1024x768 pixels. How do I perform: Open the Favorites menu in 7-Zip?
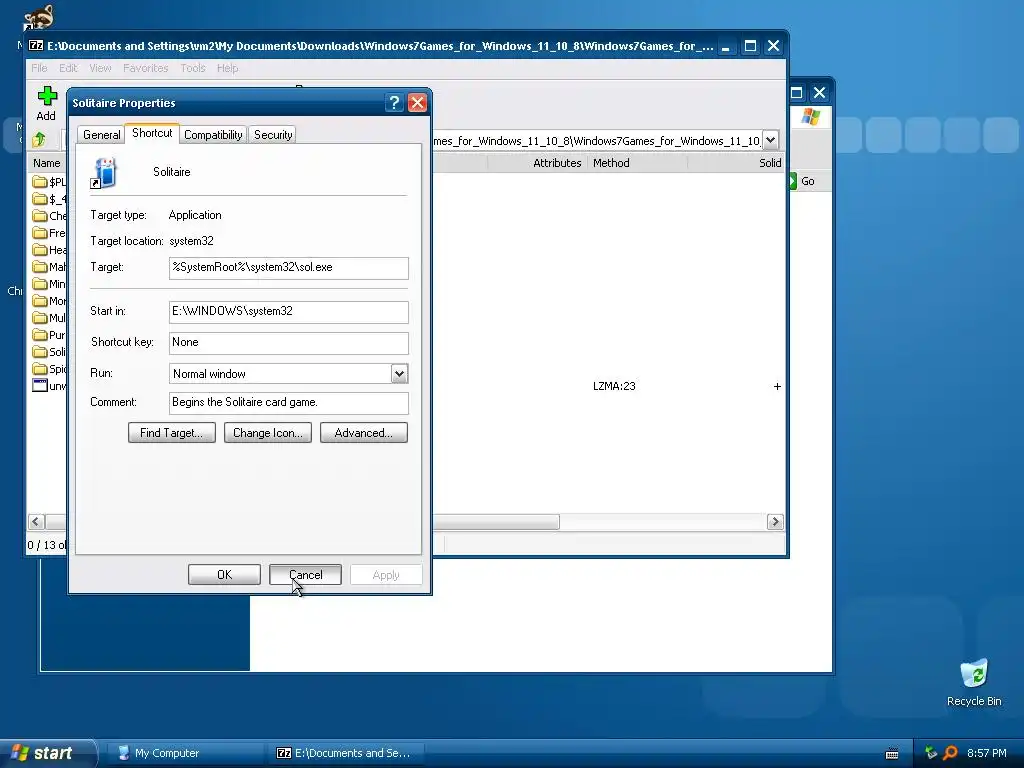(x=146, y=68)
